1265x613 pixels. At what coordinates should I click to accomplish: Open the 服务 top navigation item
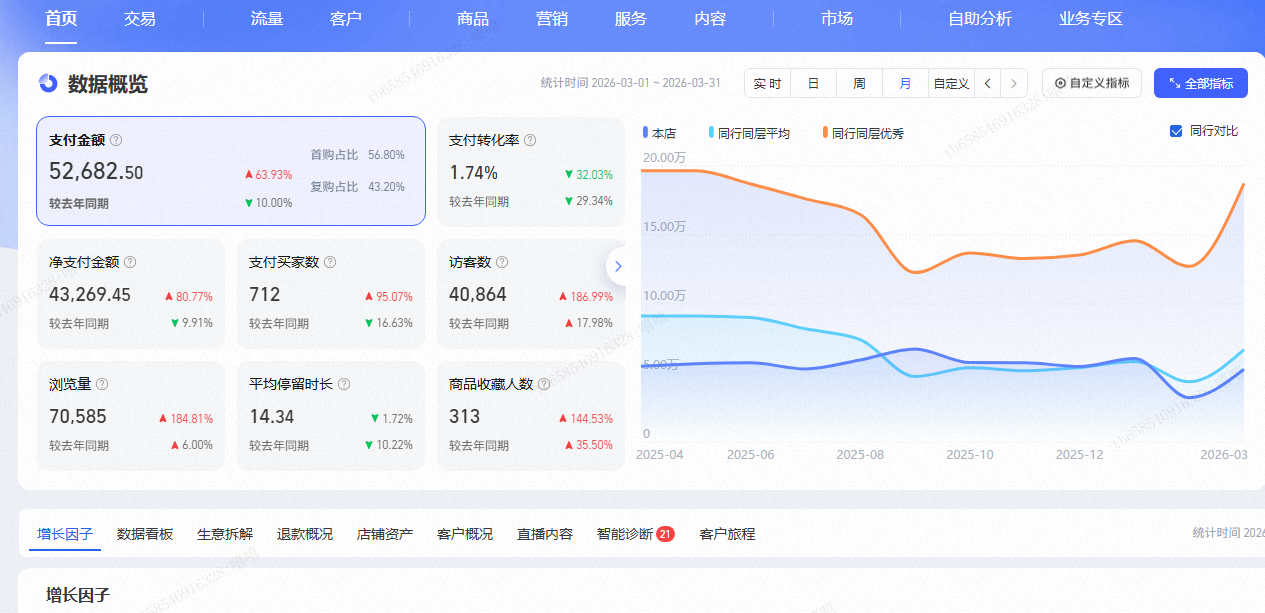(x=631, y=19)
